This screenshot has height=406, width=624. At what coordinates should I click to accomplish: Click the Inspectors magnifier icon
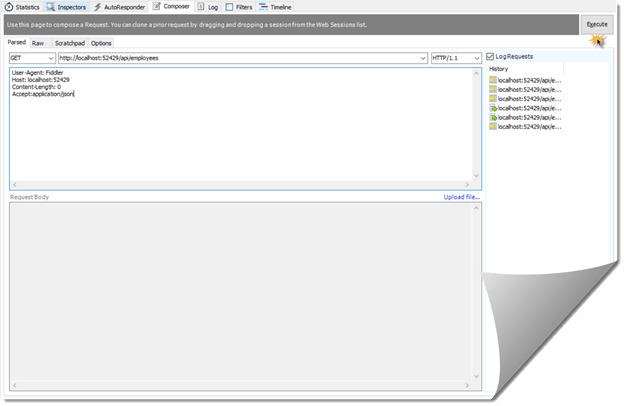pyautogui.click(x=51, y=7)
